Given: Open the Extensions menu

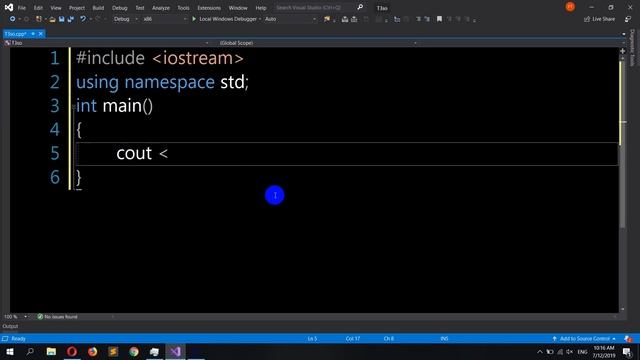Looking at the screenshot, I should [209, 8].
